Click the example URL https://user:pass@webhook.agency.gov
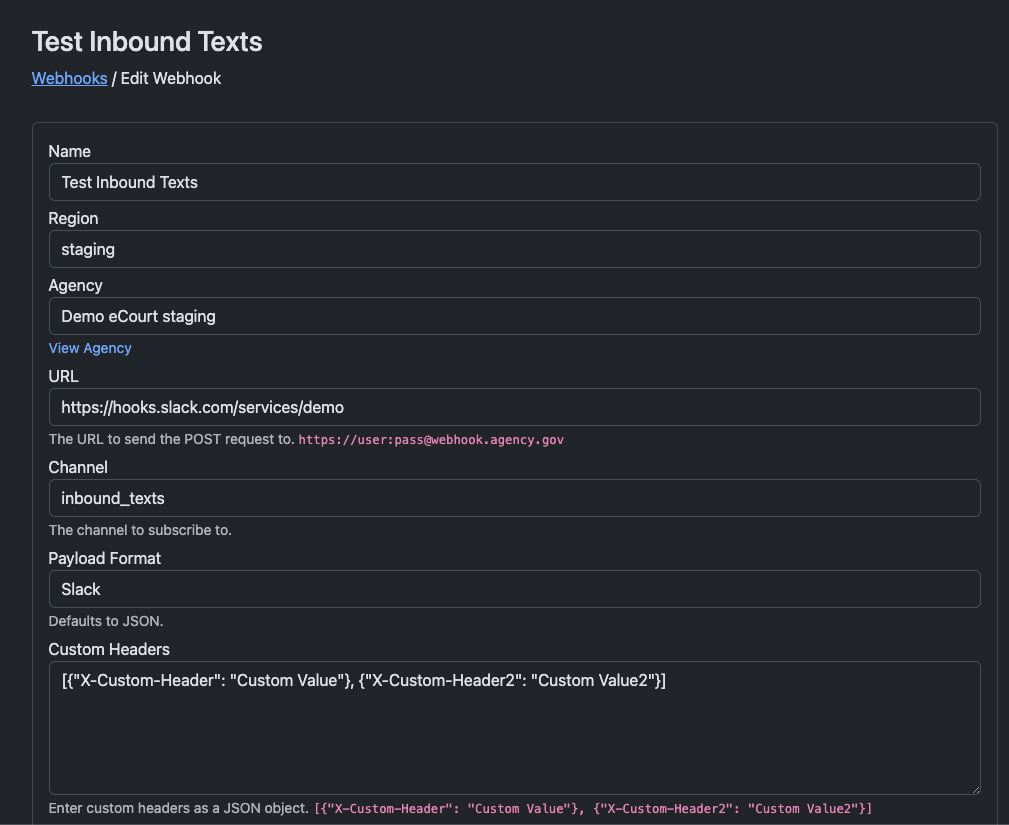Image resolution: width=1009 pixels, height=825 pixels. point(431,440)
